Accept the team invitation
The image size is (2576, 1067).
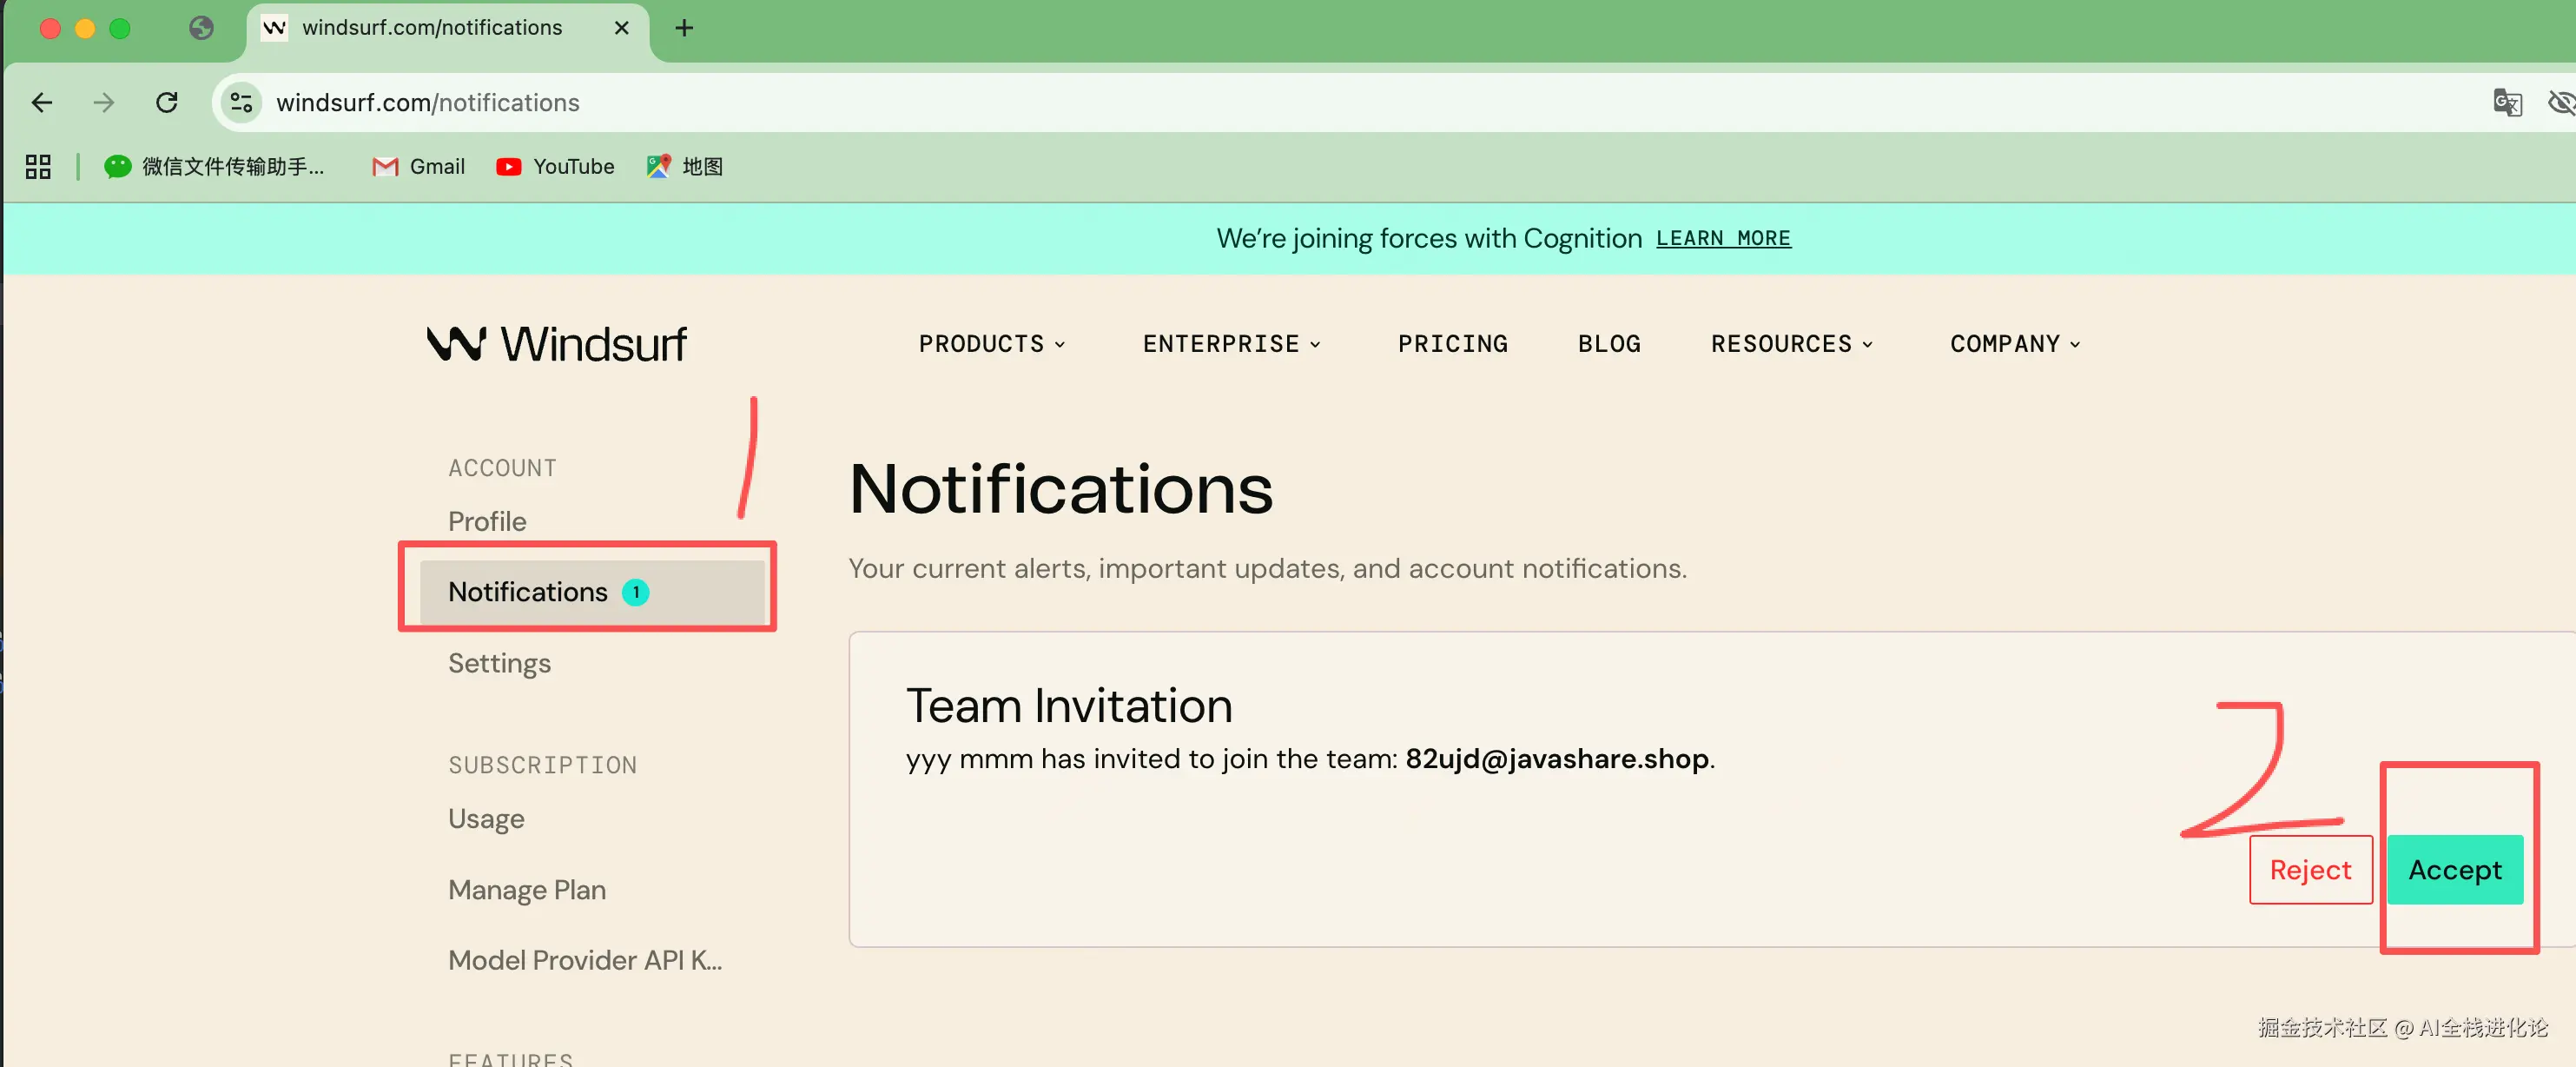2454,869
